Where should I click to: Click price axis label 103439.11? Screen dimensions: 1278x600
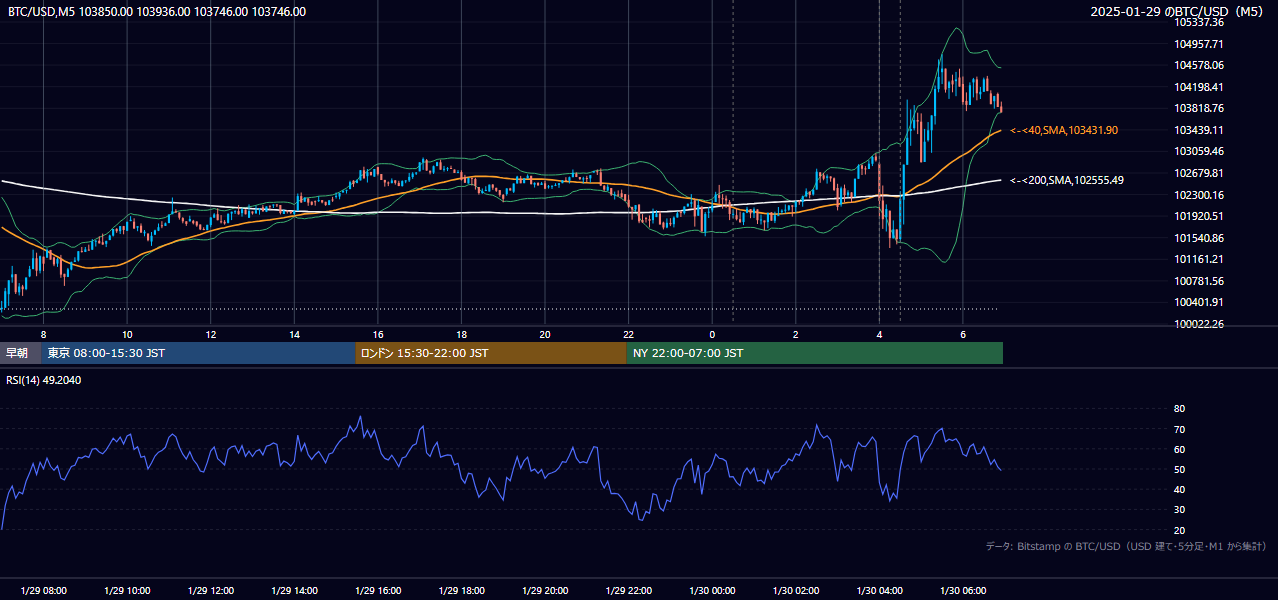tap(1199, 130)
